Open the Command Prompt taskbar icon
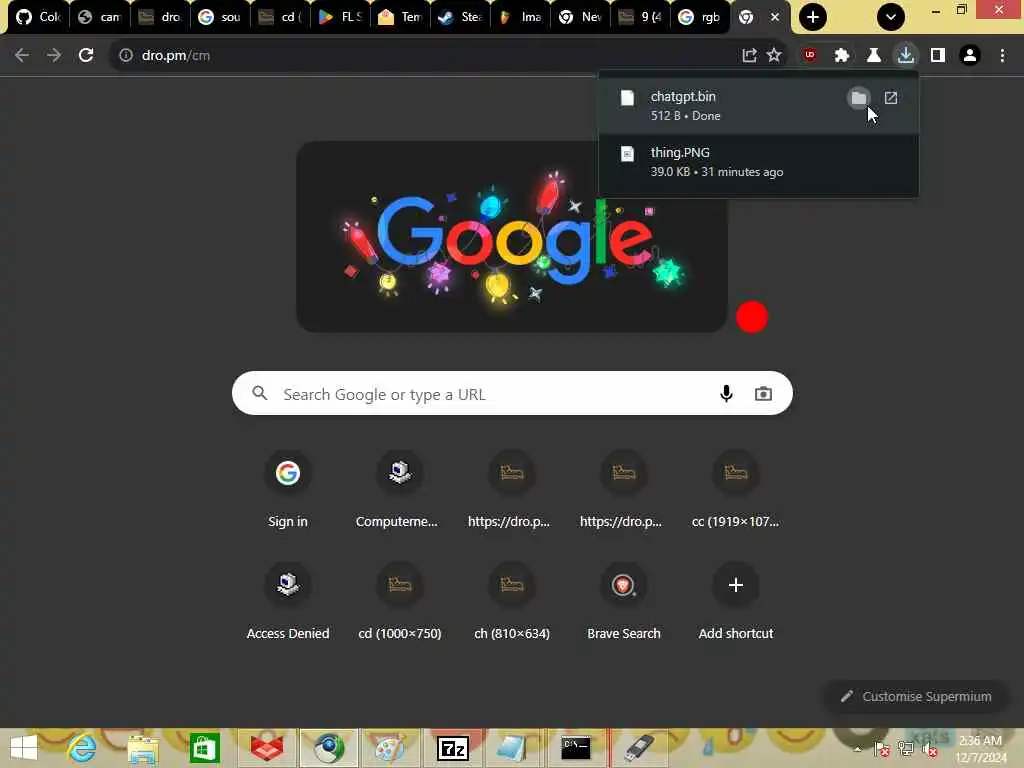The height and width of the screenshot is (768, 1024). pos(577,748)
